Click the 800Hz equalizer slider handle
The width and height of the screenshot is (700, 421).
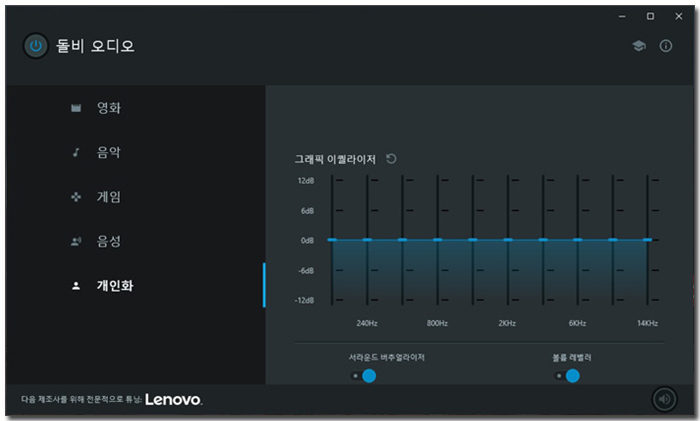point(437,240)
